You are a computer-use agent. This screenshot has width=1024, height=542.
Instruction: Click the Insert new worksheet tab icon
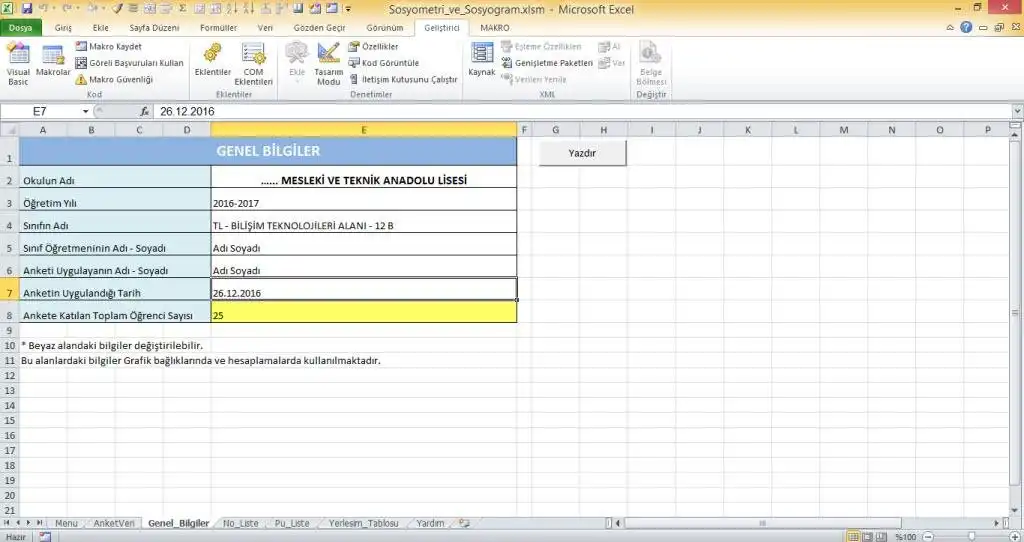click(x=464, y=523)
